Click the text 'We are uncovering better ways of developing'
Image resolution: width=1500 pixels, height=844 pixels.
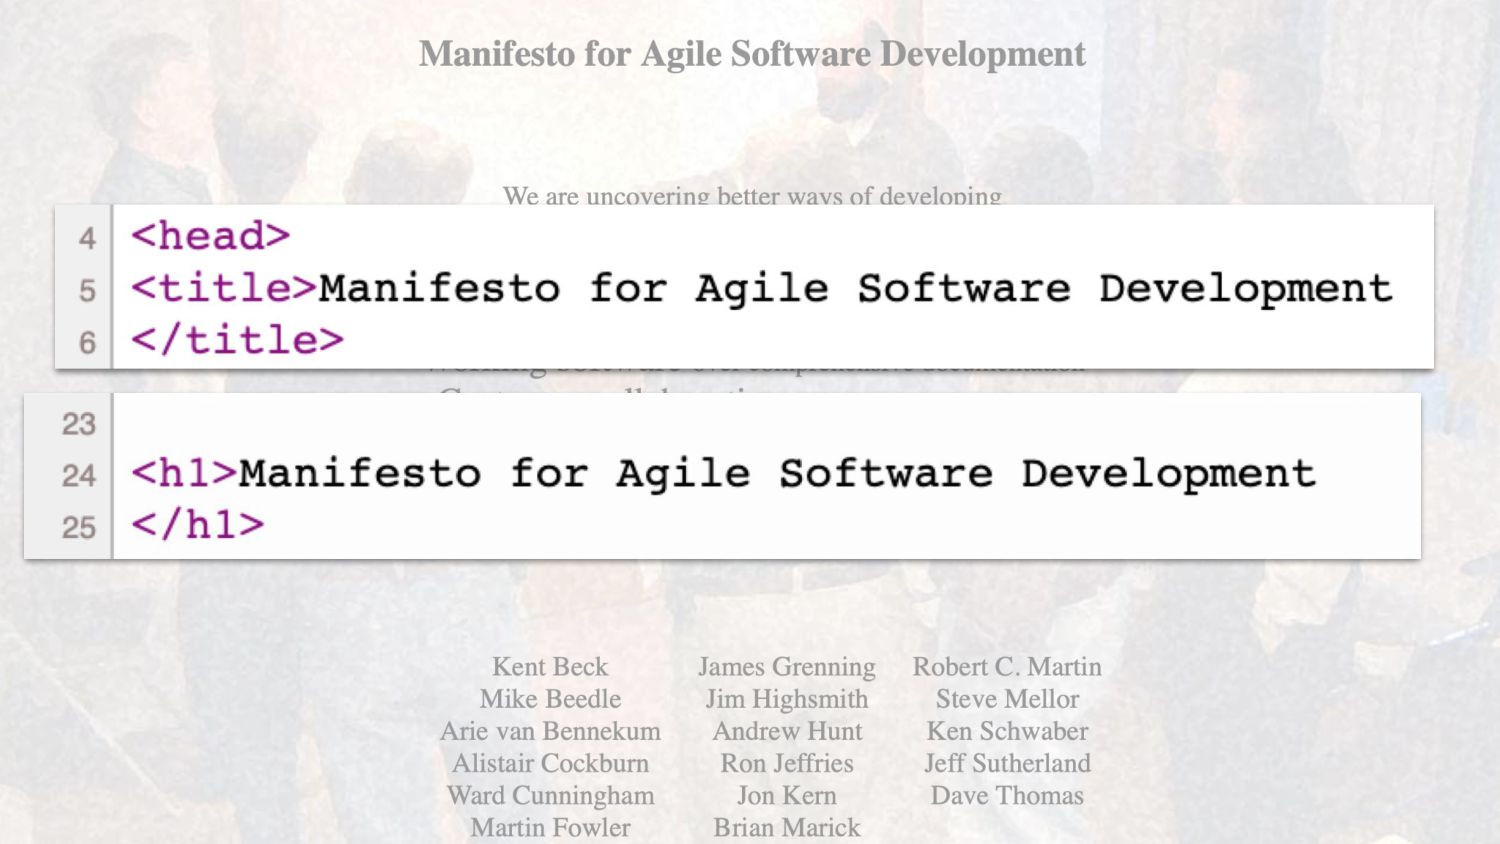click(x=752, y=195)
